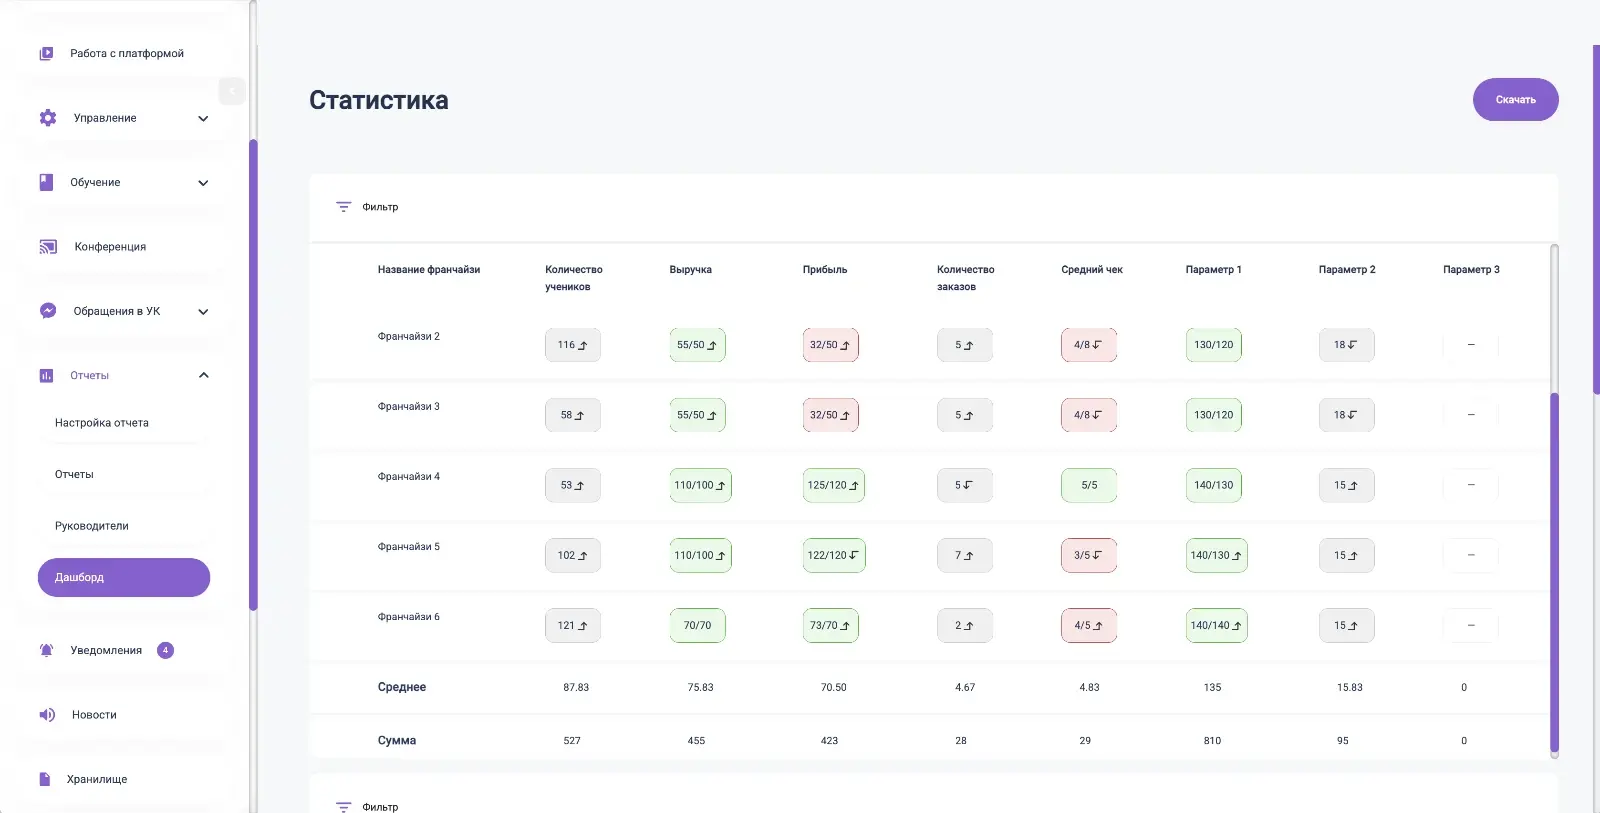Click the 125/120 profit cell of Франчайзи 4
Screen dimensions: 1600x813
tap(834, 485)
